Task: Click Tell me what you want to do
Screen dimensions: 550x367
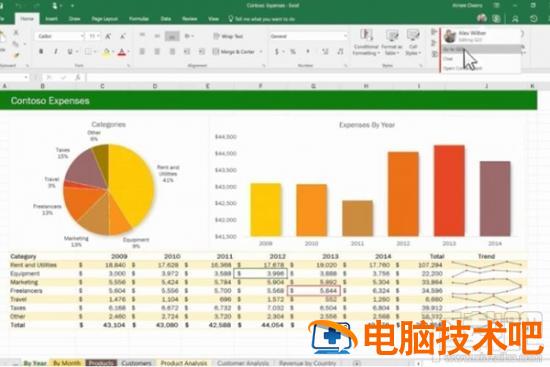Action: (x=261, y=19)
